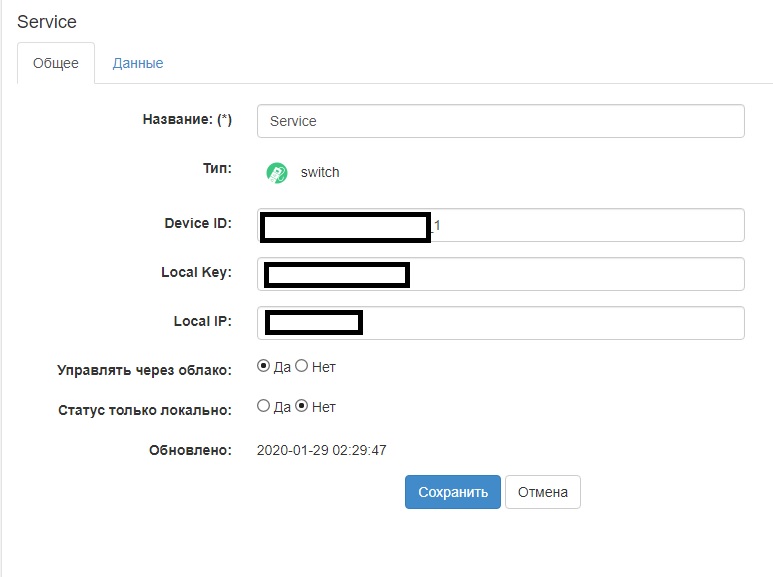Click the green switch device type icon

coord(277,173)
